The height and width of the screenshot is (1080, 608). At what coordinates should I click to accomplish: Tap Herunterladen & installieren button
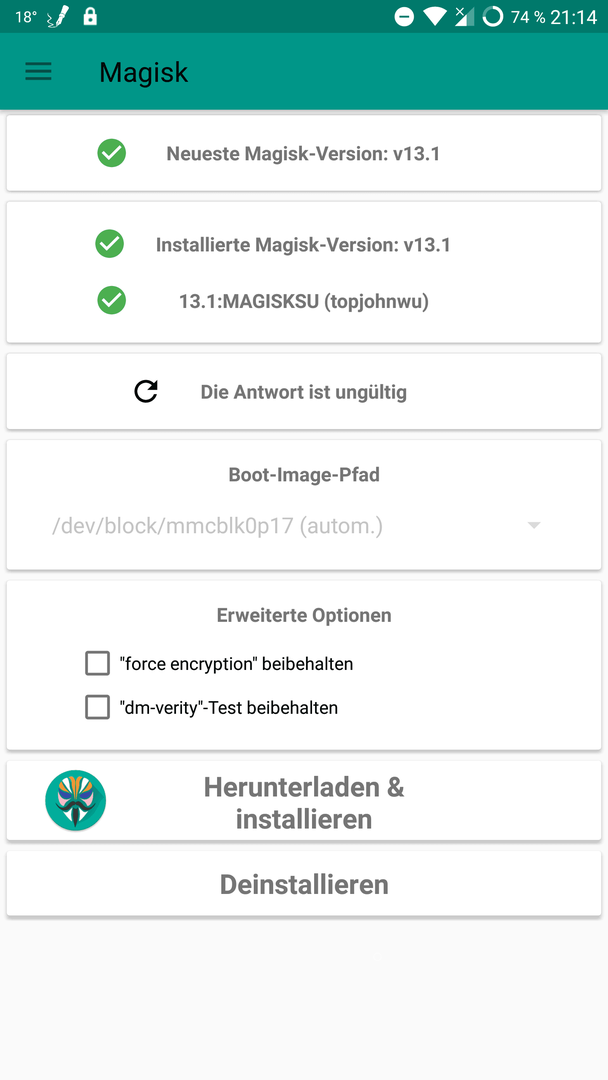(304, 801)
